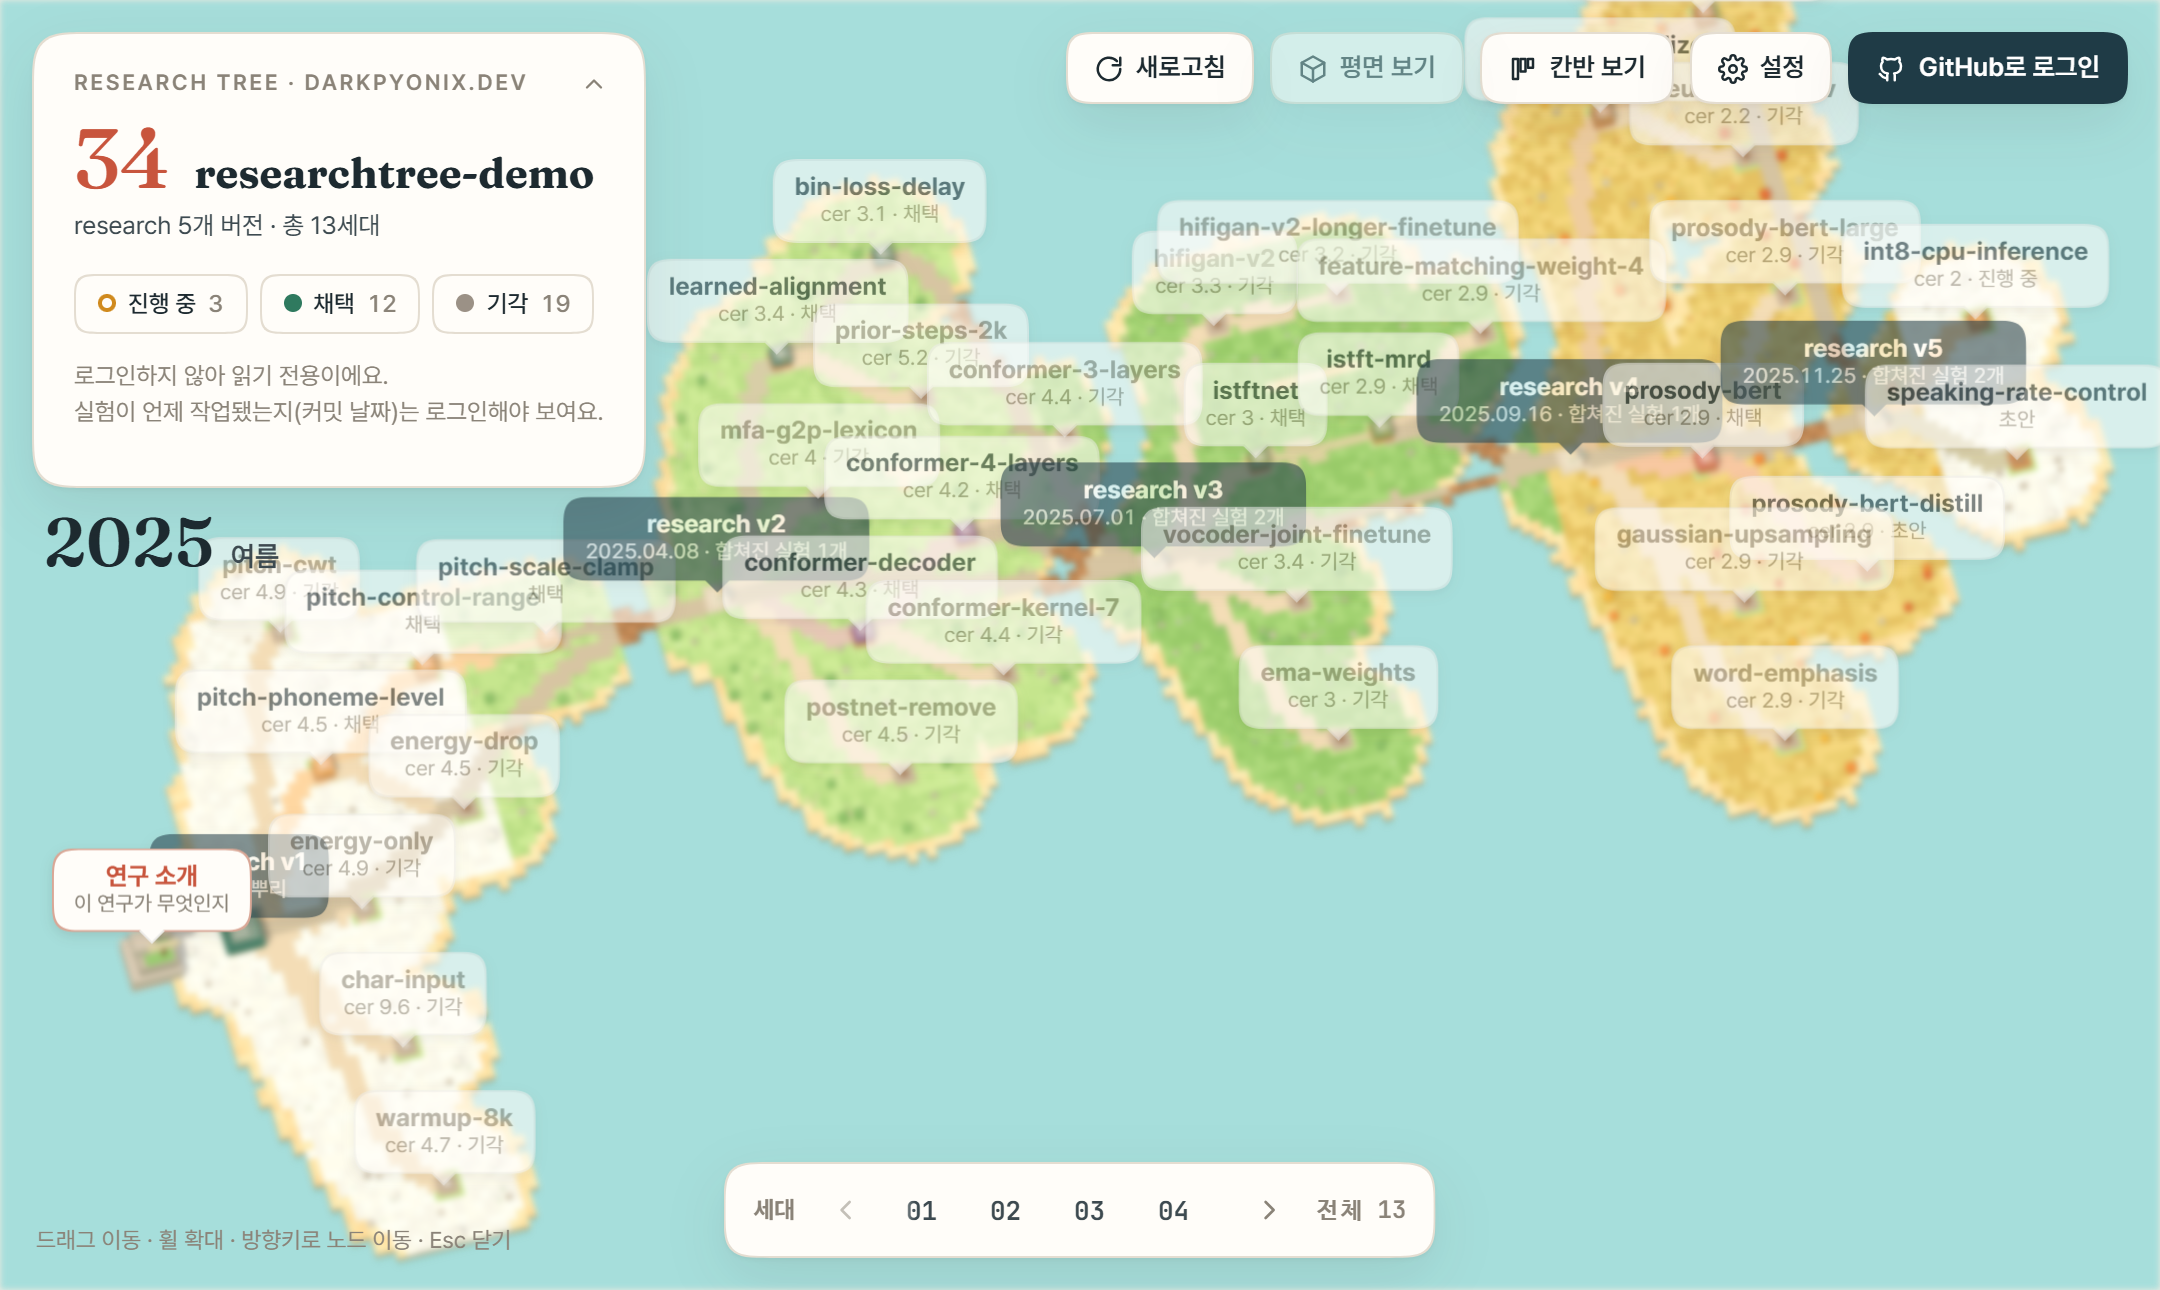
Task: Collapse the Research Tree info panel
Action: [x=594, y=84]
